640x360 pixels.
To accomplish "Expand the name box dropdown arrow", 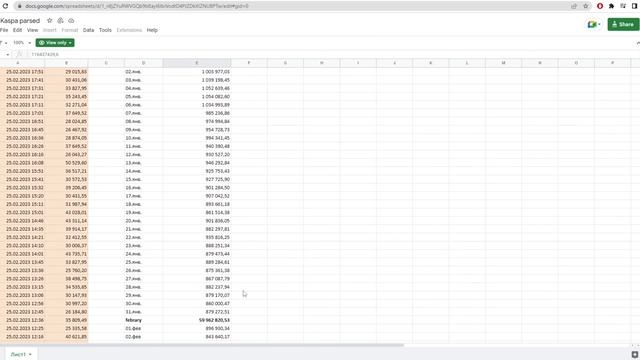I will (x=7, y=54).
